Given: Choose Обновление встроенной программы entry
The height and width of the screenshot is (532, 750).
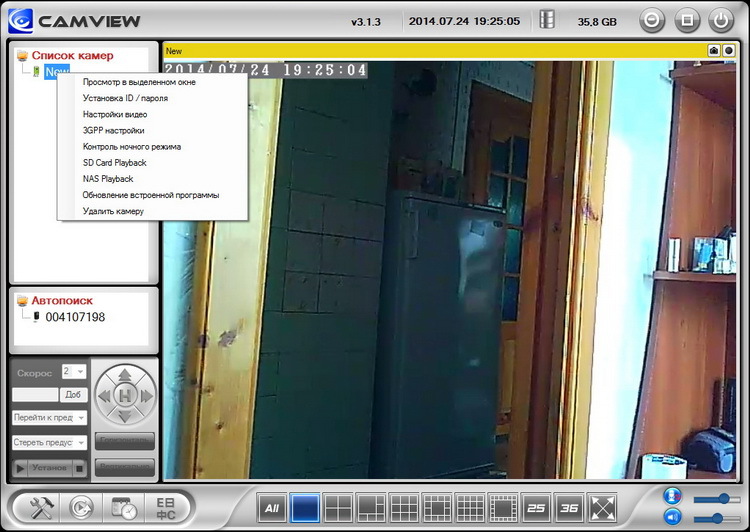Looking at the screenshot, I should [x=151, y=195].
